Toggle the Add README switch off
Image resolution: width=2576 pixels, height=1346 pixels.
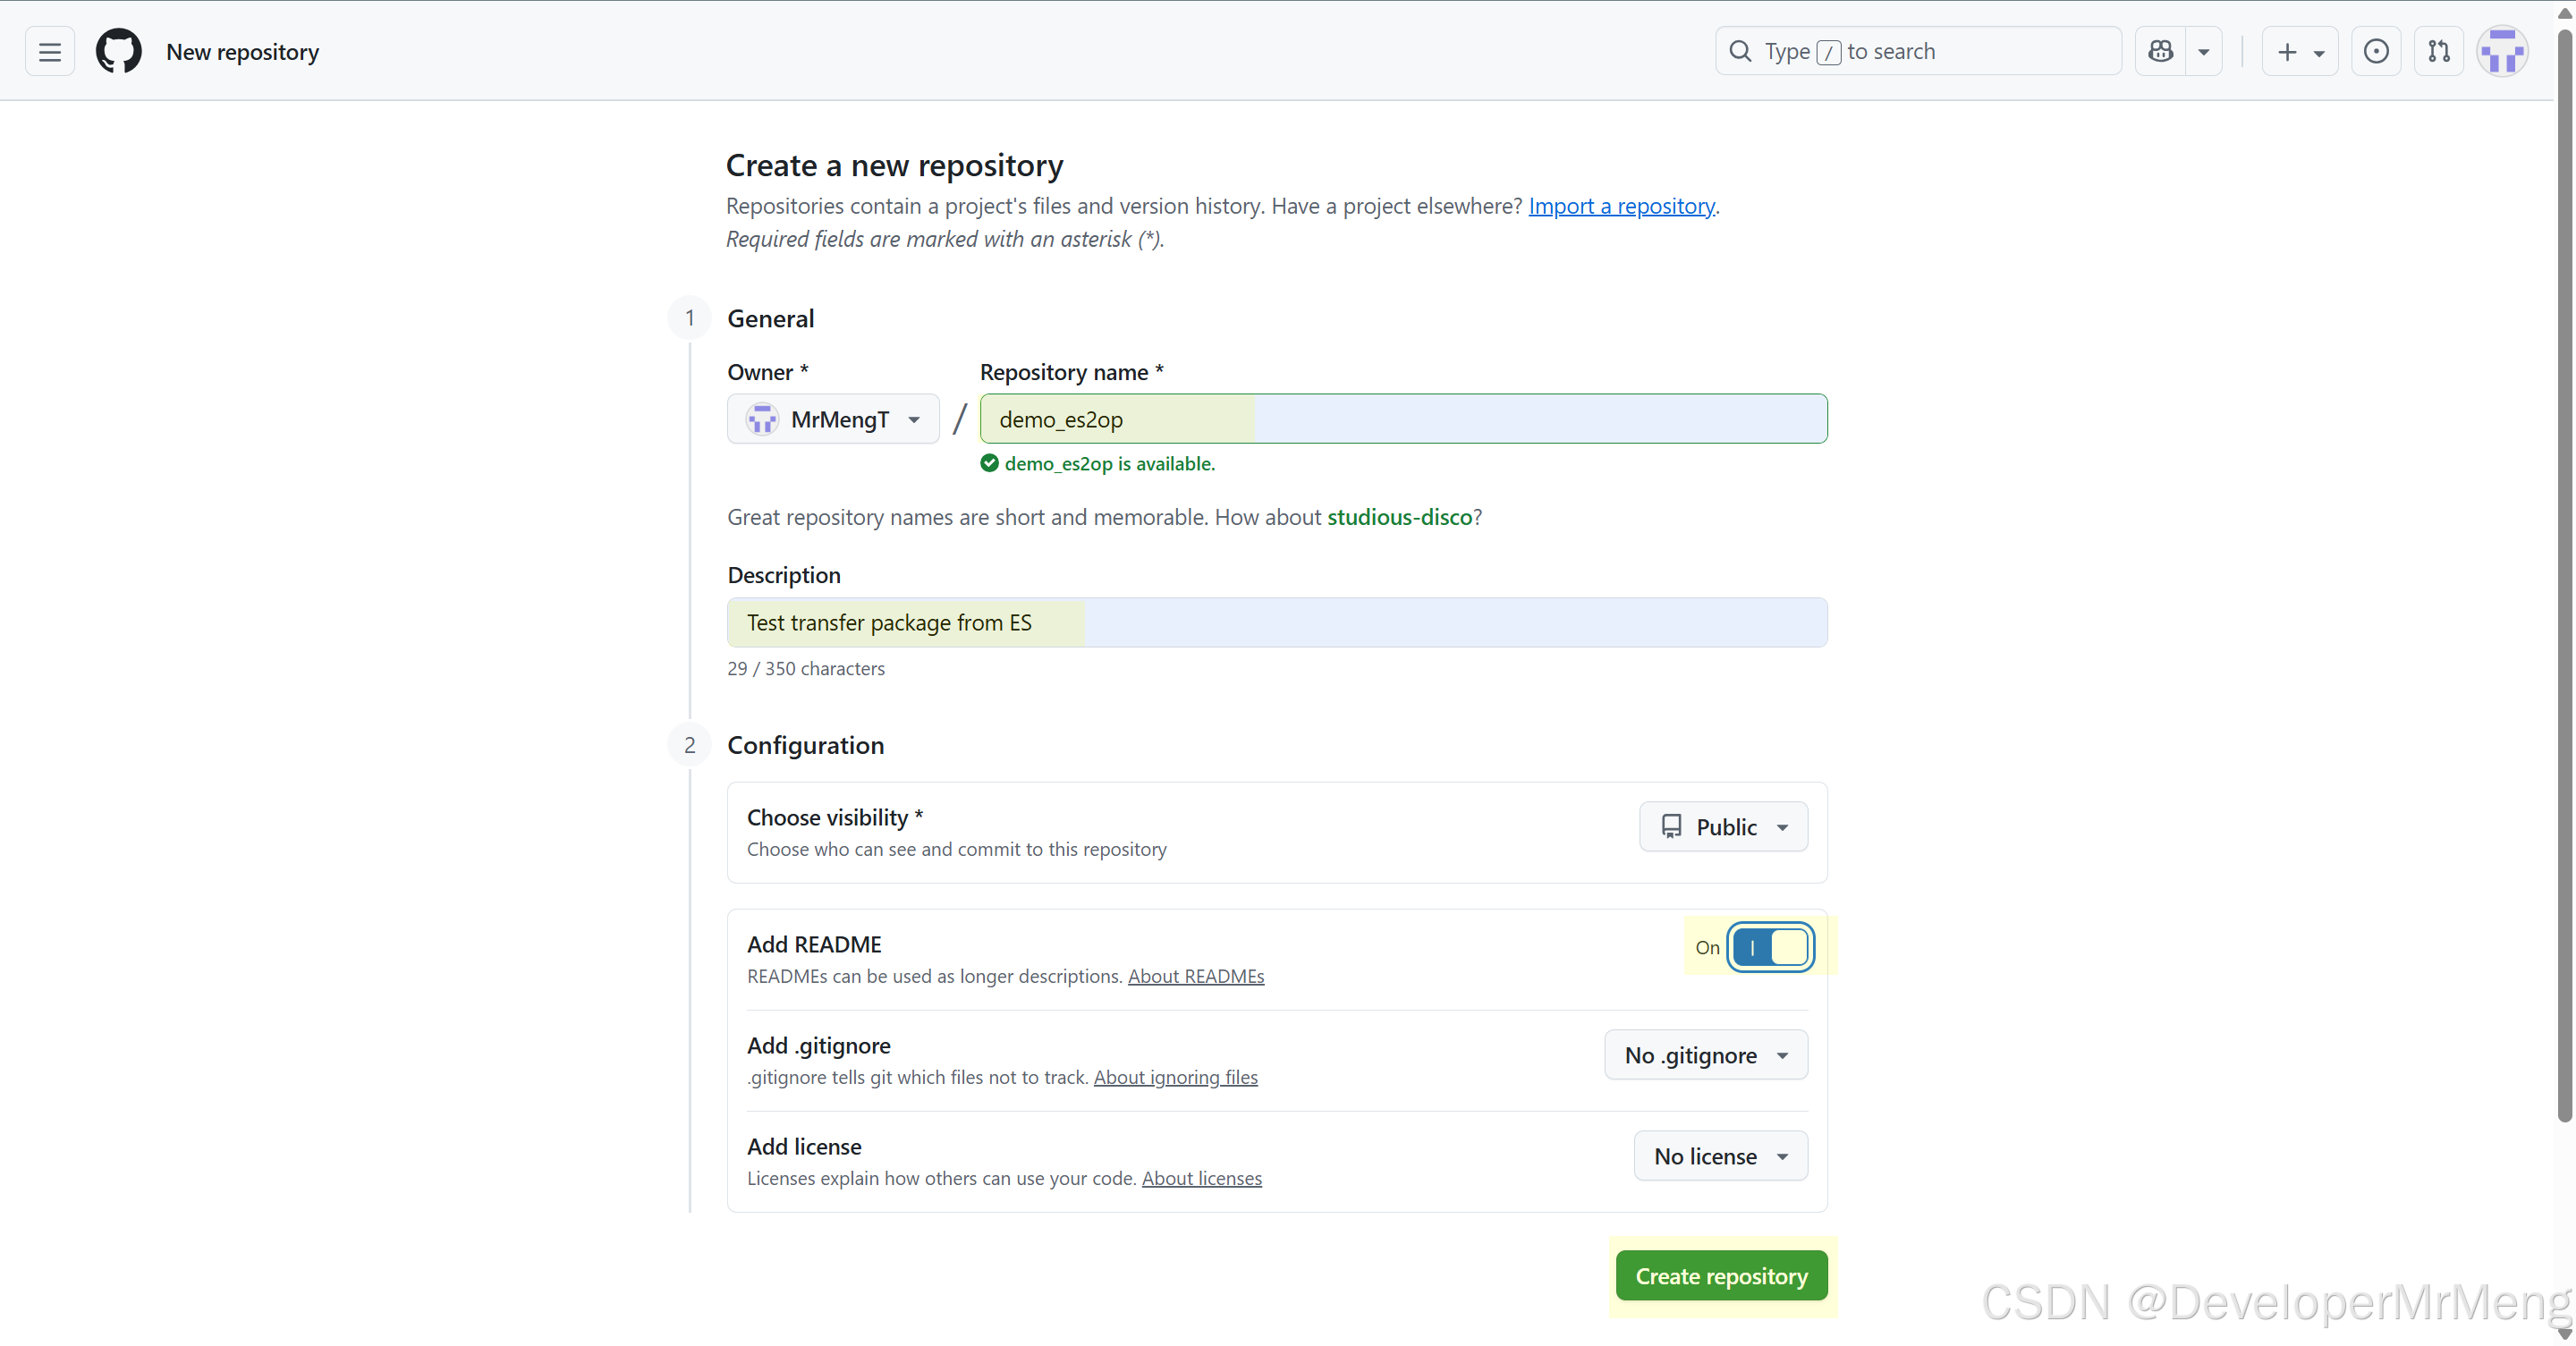1770,947
